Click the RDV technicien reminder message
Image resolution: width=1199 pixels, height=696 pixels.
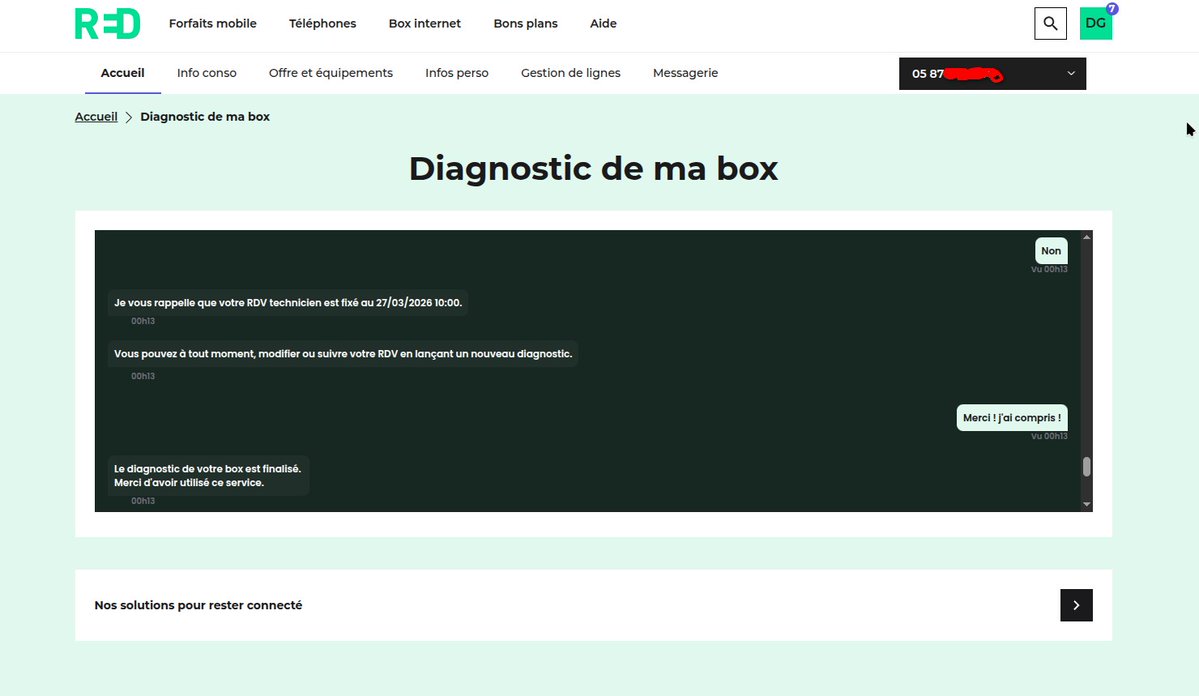[288, 303]
